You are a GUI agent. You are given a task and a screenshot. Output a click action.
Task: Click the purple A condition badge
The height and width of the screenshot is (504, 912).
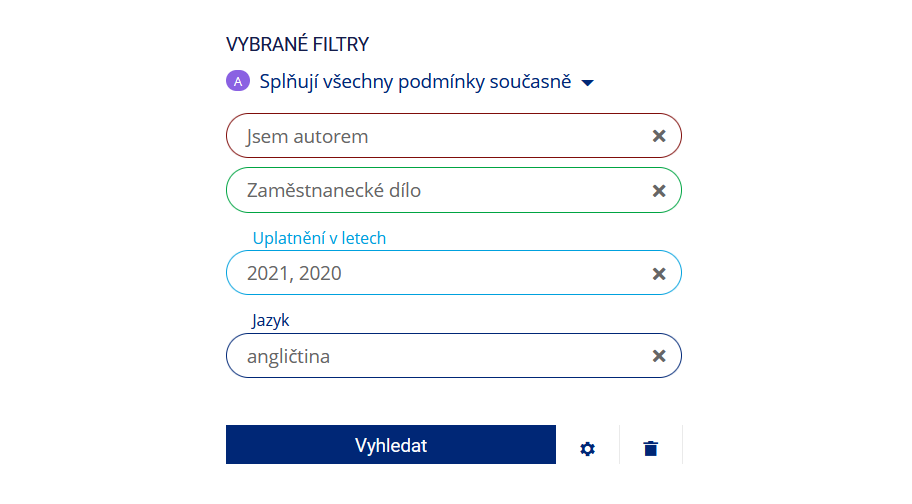[x=237, y=82]
